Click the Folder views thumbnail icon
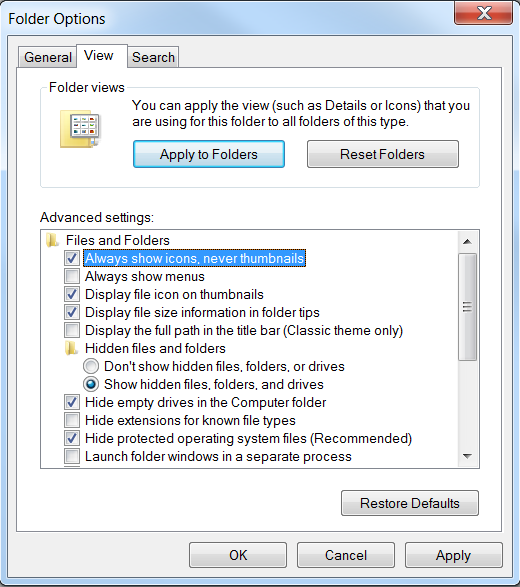This screenshot has width=520, height=587. (x=80, y=129)
